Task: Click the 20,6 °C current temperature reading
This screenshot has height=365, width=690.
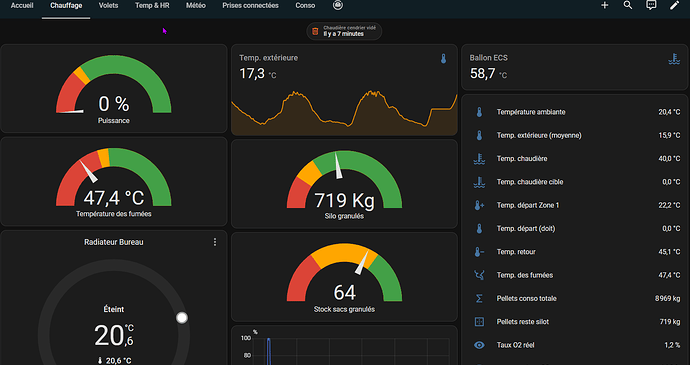Action: tap(114, 361)
